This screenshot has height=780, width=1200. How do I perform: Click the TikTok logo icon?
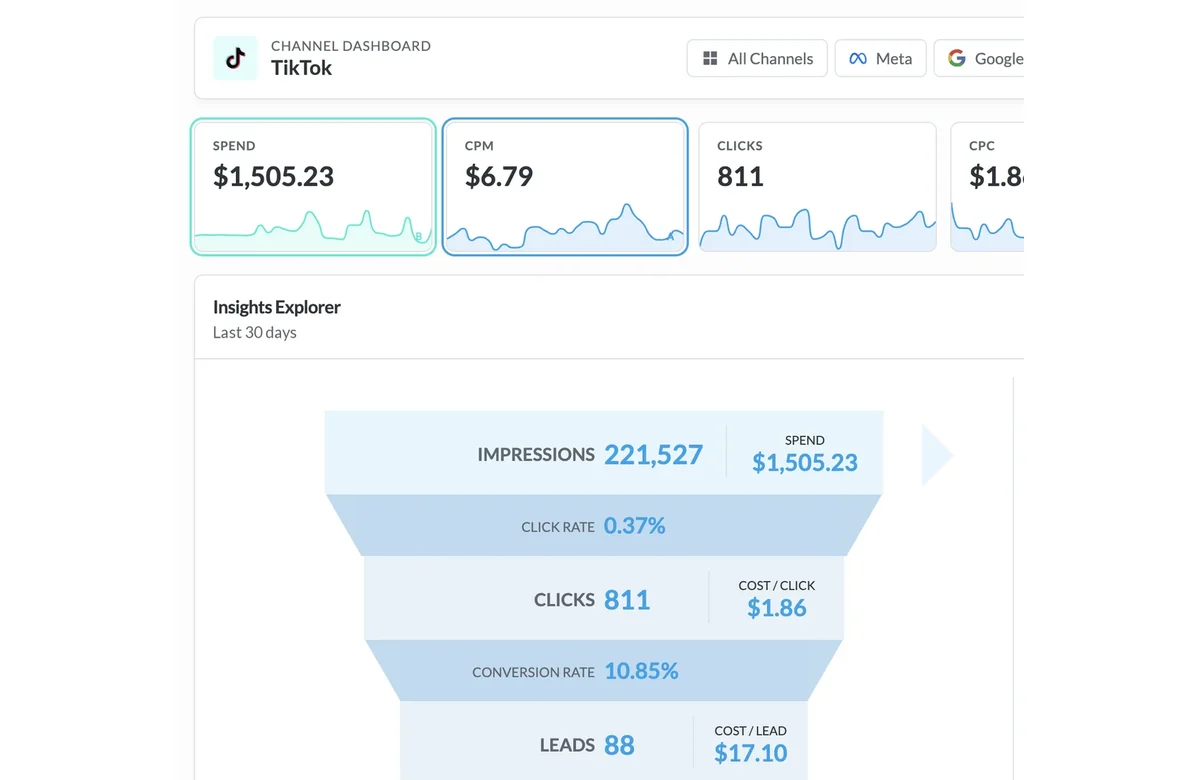235,58
